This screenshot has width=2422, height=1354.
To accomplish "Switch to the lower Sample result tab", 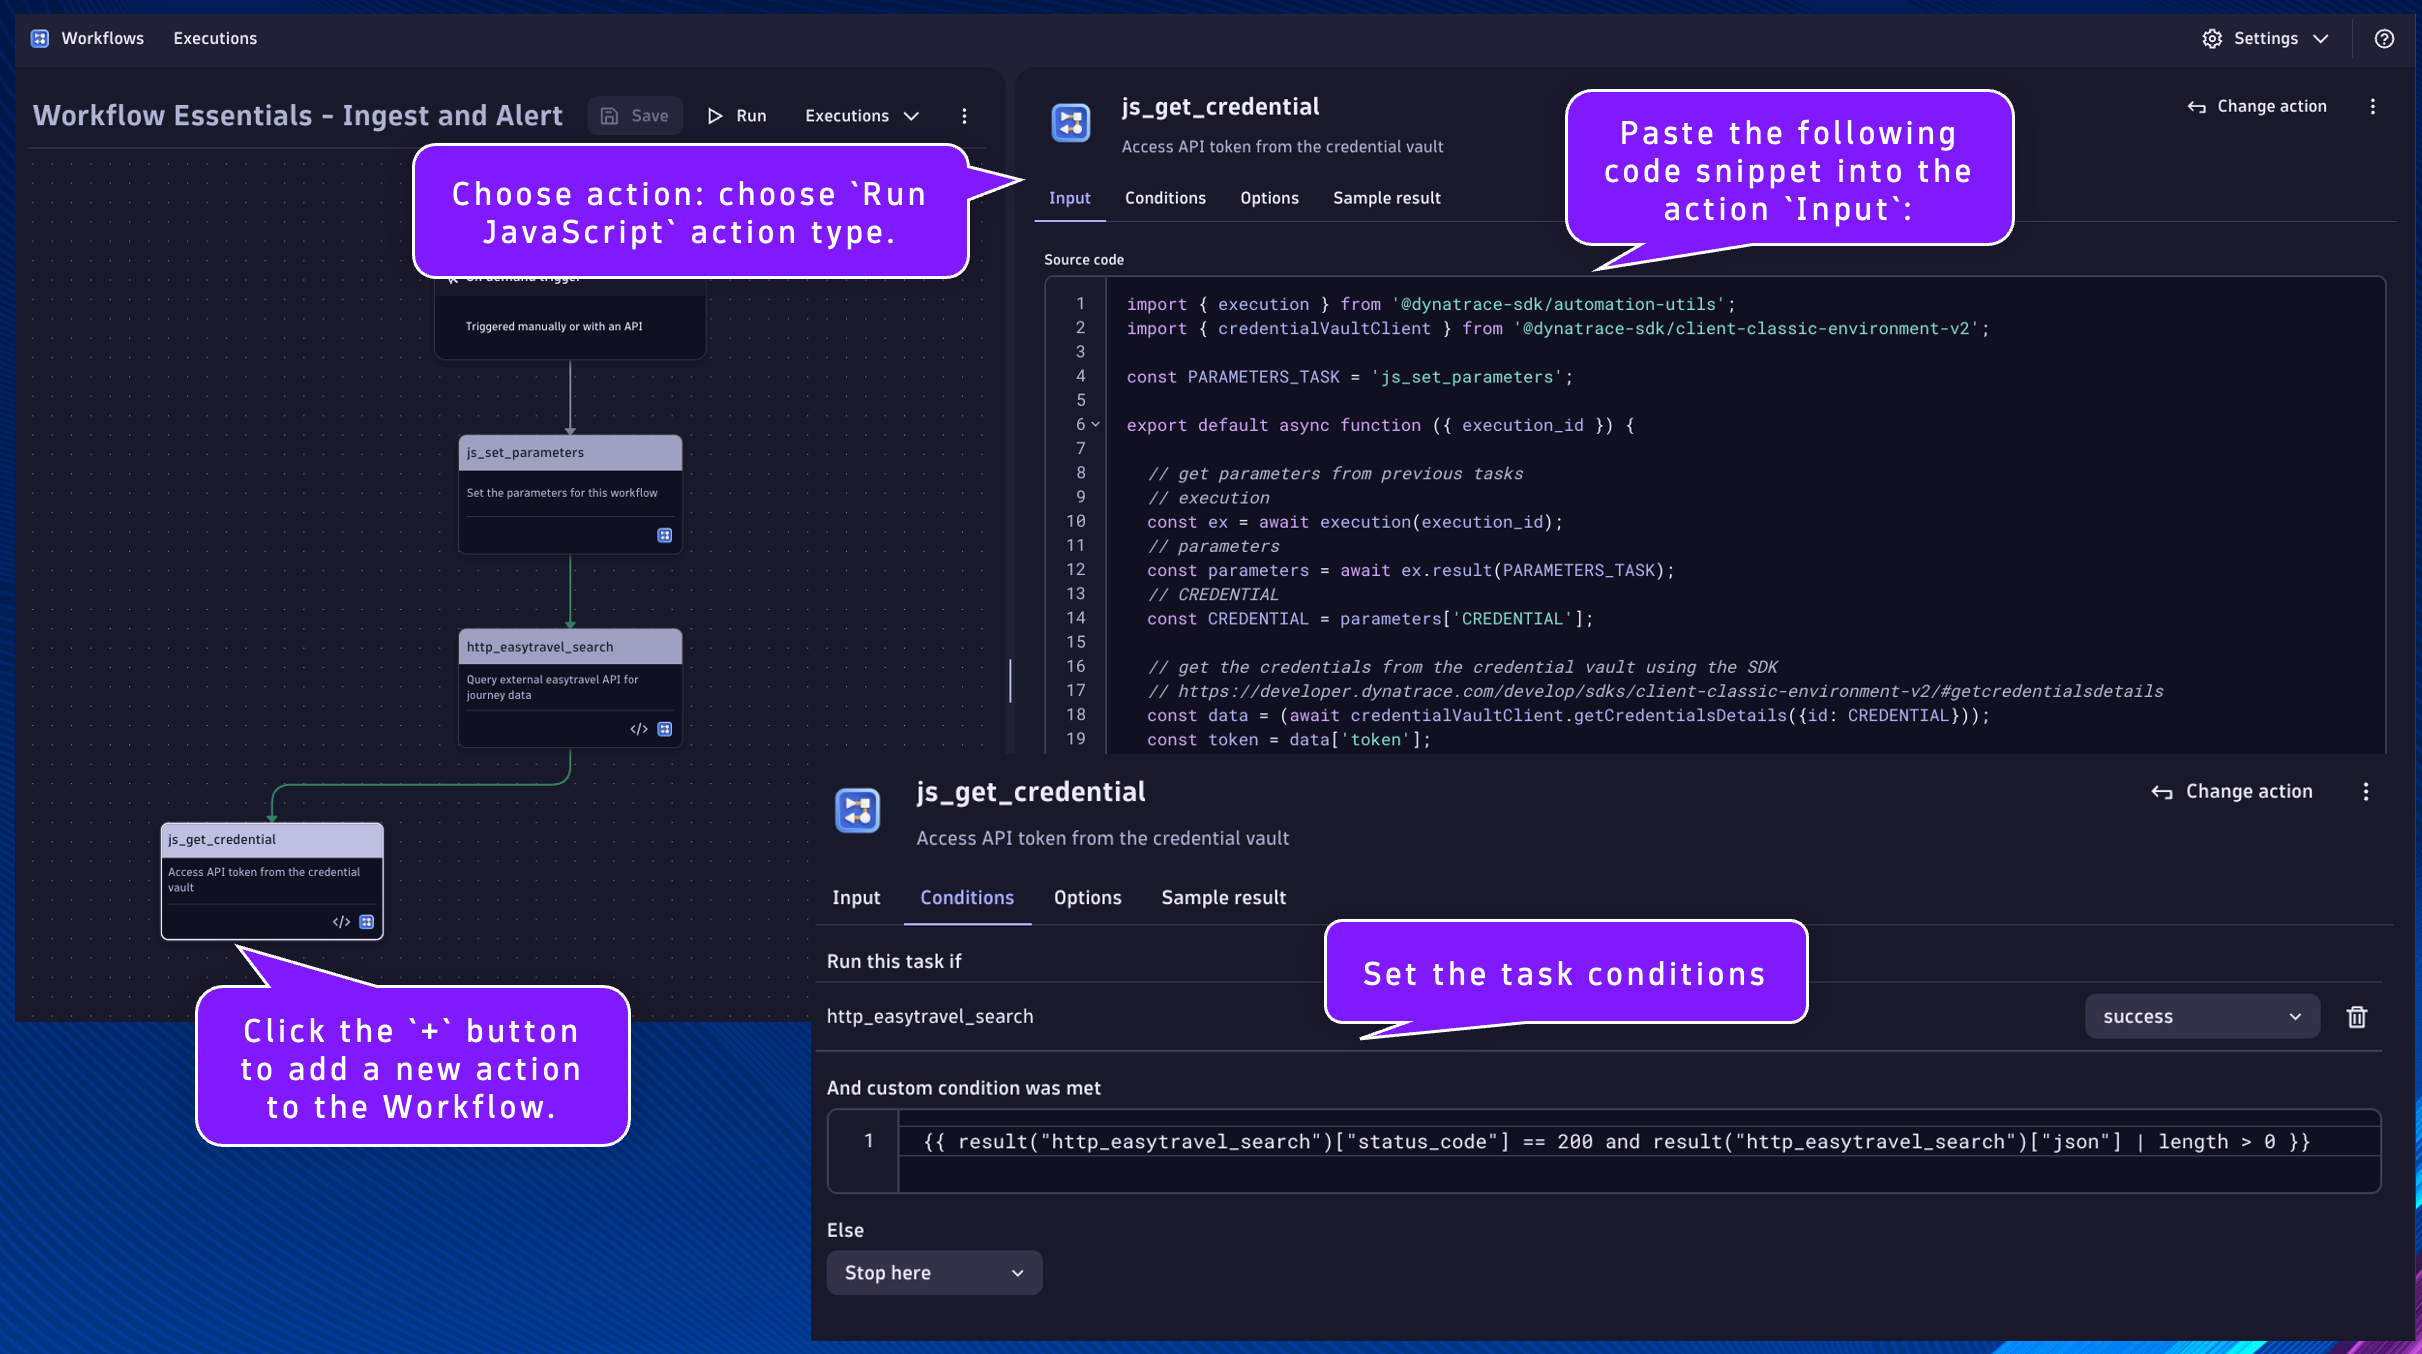I will click(x=1223, y=897).
